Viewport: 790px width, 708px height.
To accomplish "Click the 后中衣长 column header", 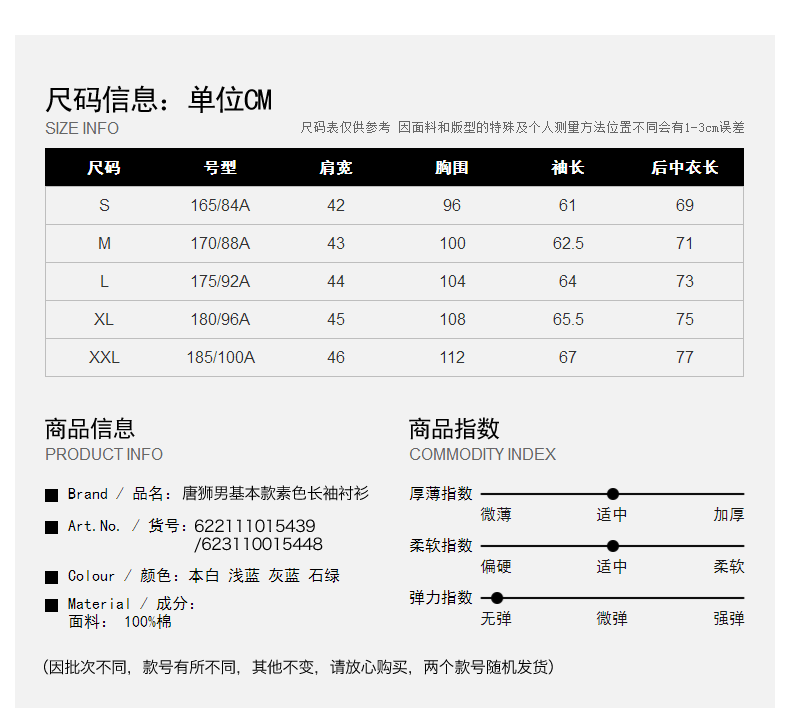I will click(685, 167).
